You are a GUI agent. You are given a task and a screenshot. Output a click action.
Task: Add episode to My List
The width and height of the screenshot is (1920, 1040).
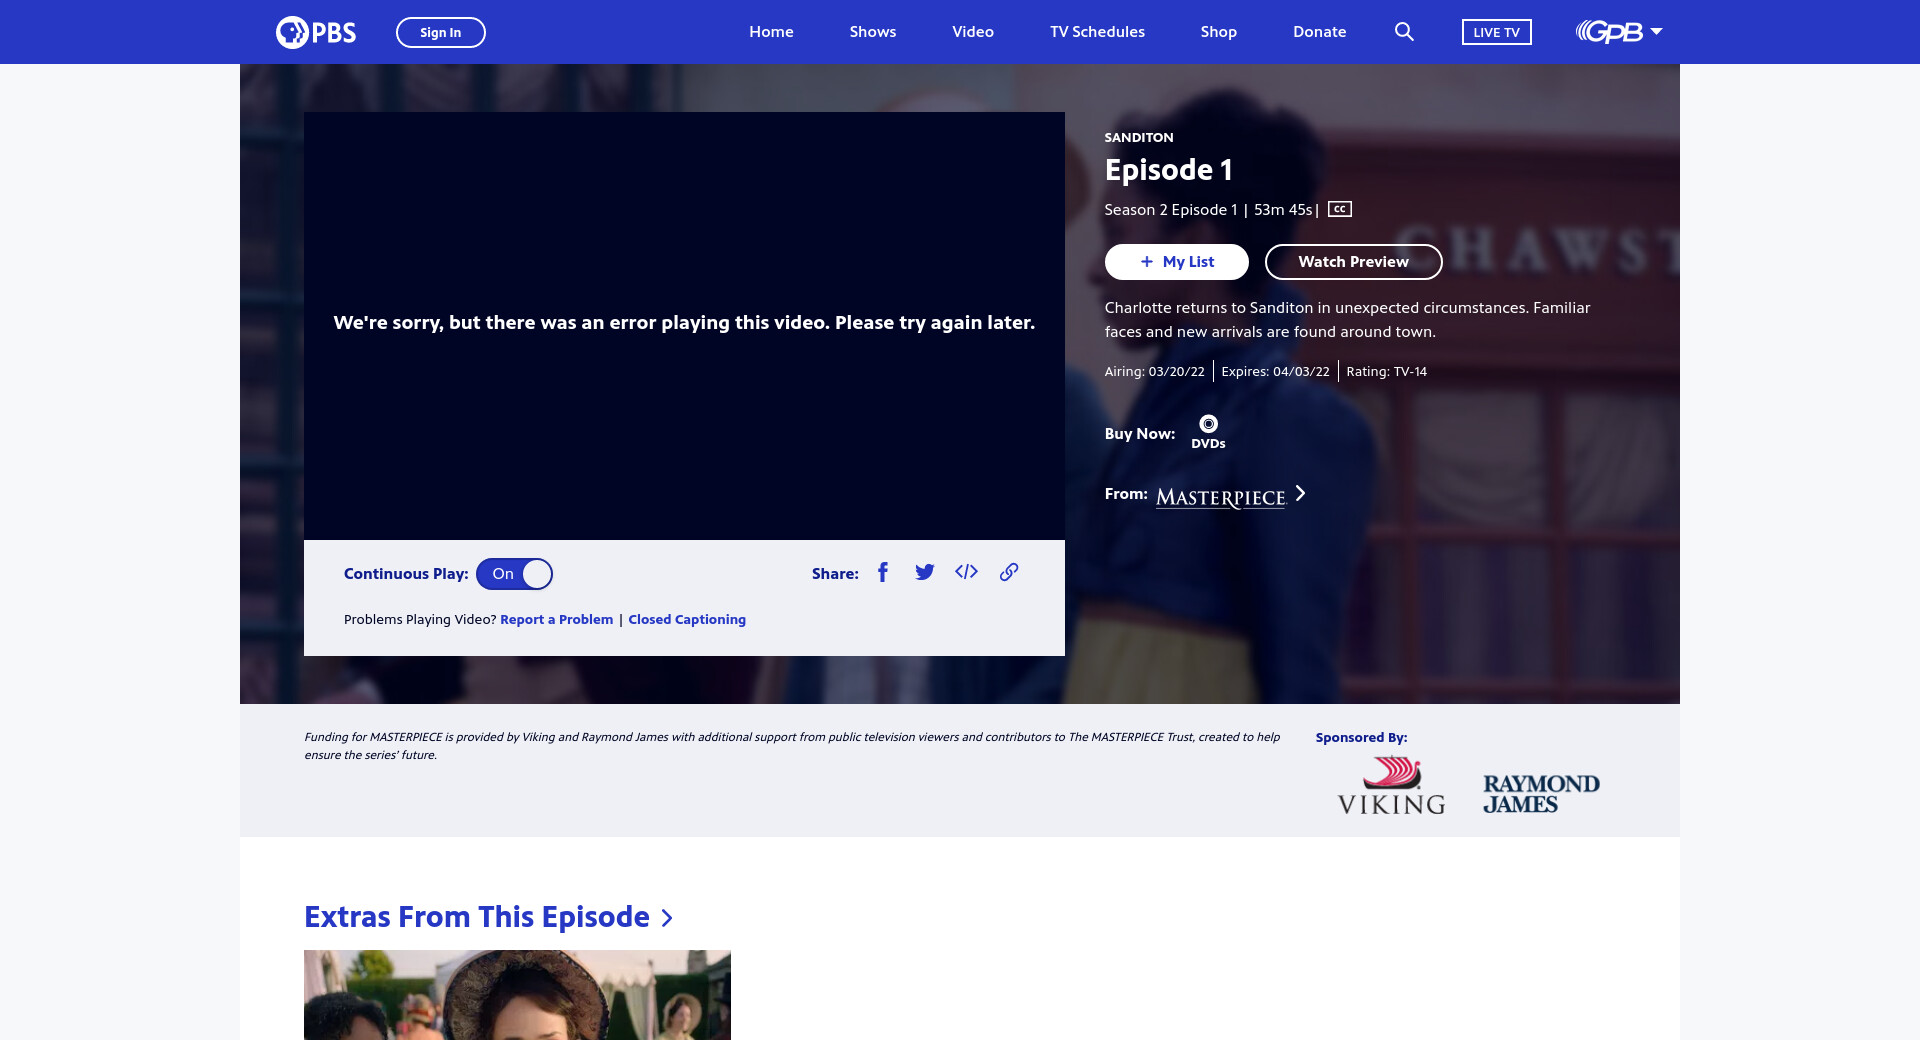(1176, 262)
